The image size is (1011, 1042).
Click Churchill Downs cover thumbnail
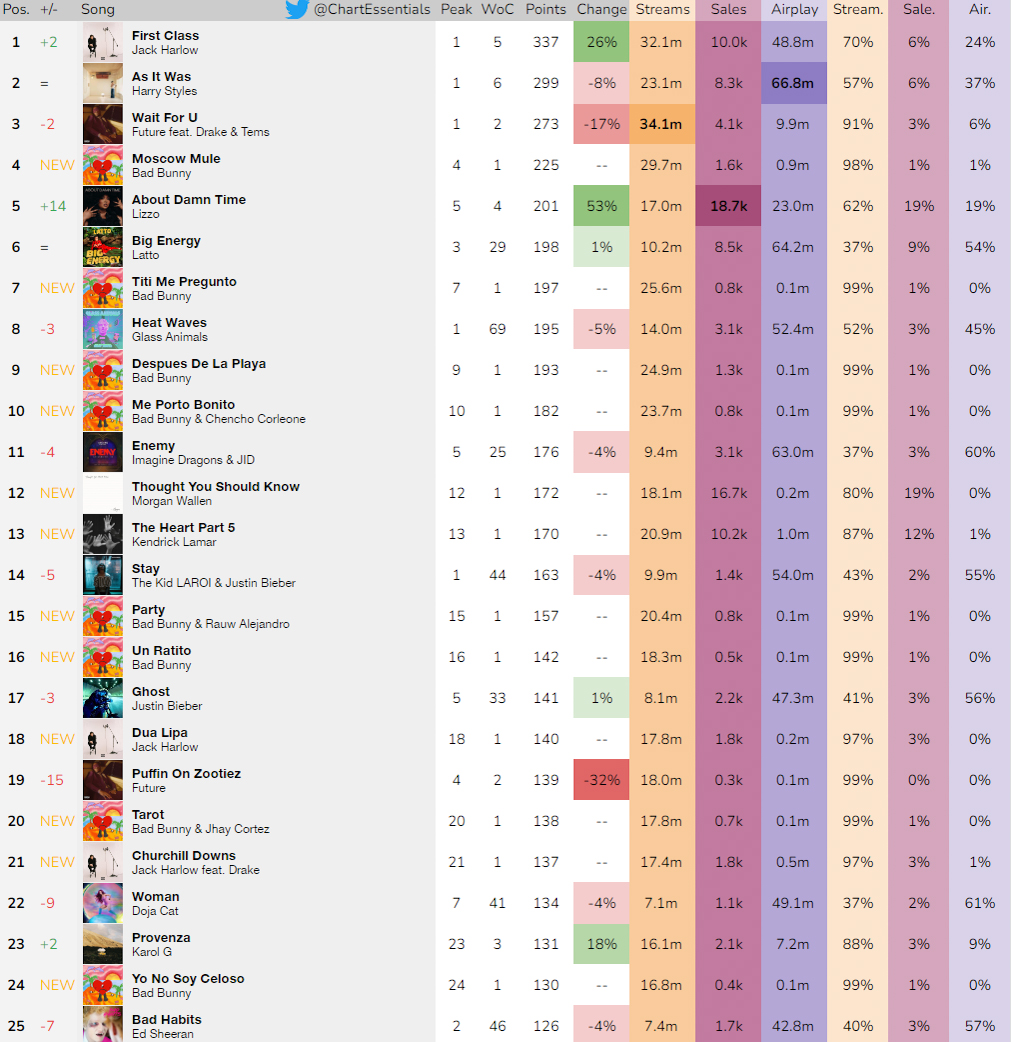[x=103, y=862]
